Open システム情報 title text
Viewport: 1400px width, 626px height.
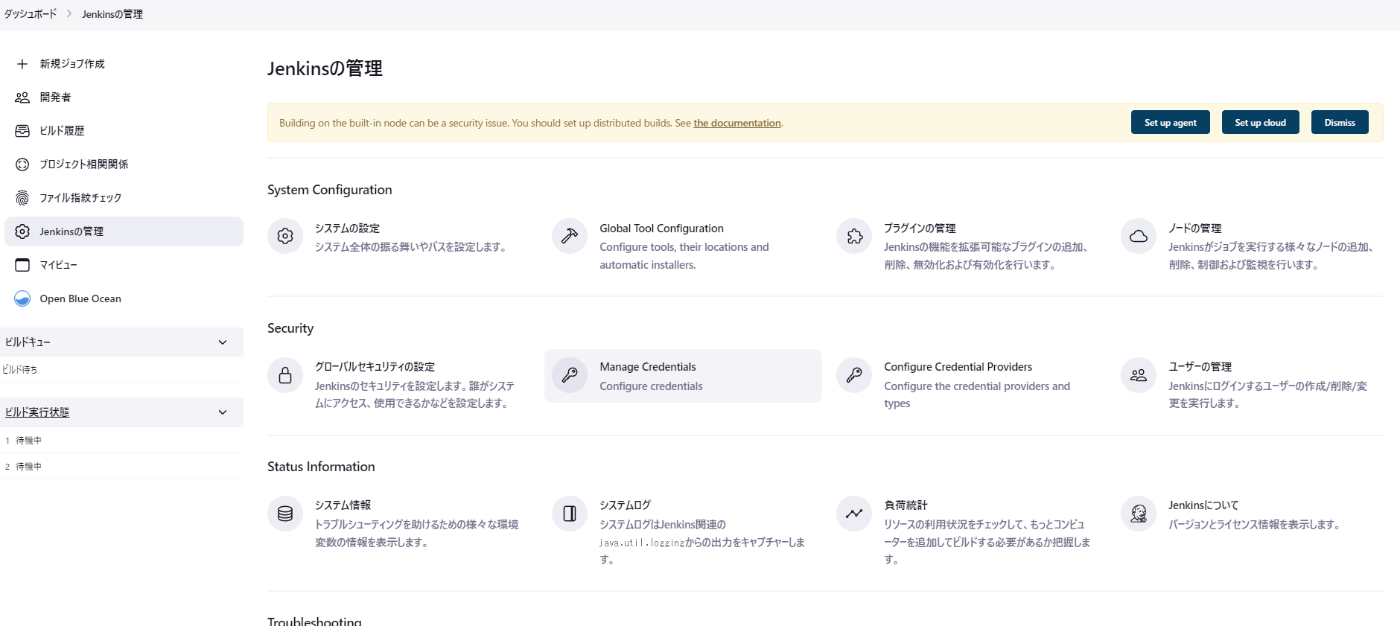pyautogui.click(x=343, y=505)
